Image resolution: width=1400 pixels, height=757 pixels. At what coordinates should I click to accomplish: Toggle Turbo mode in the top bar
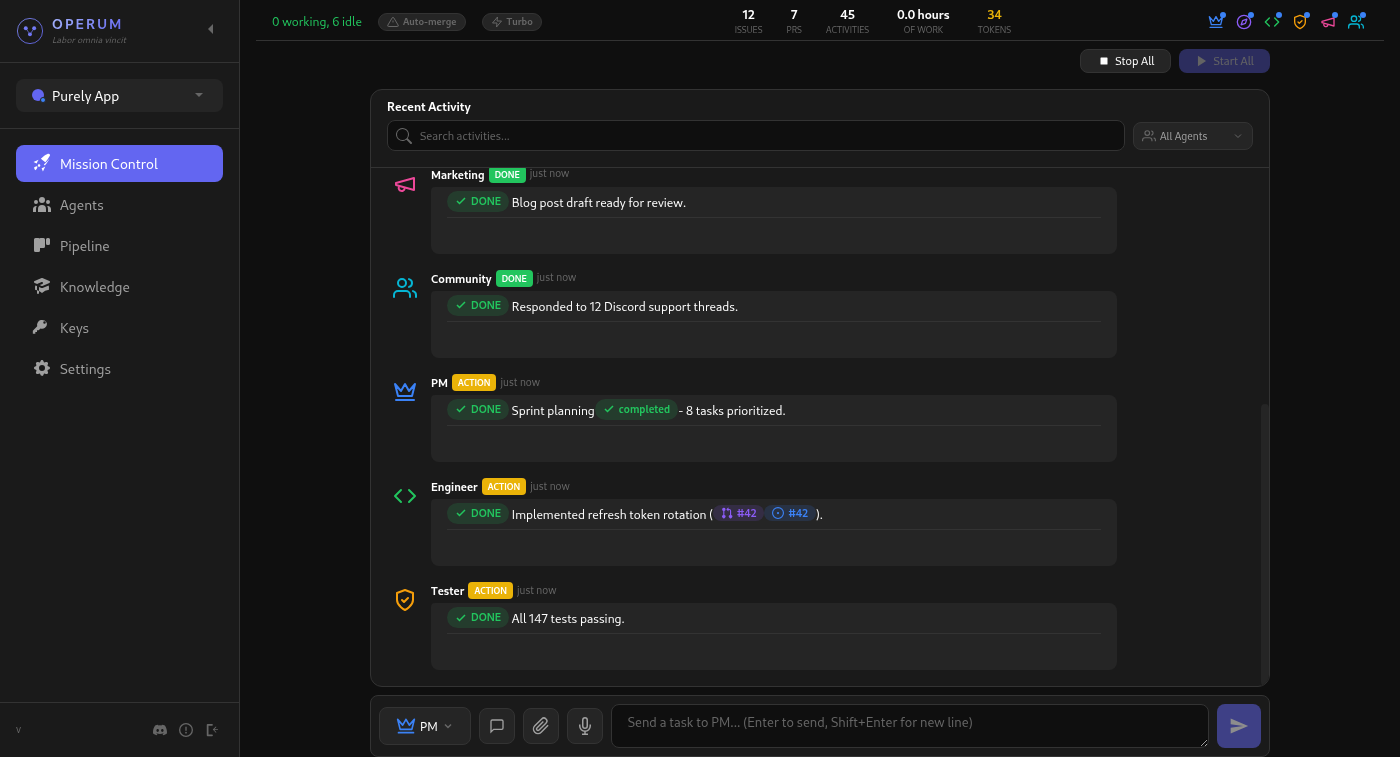511,21
